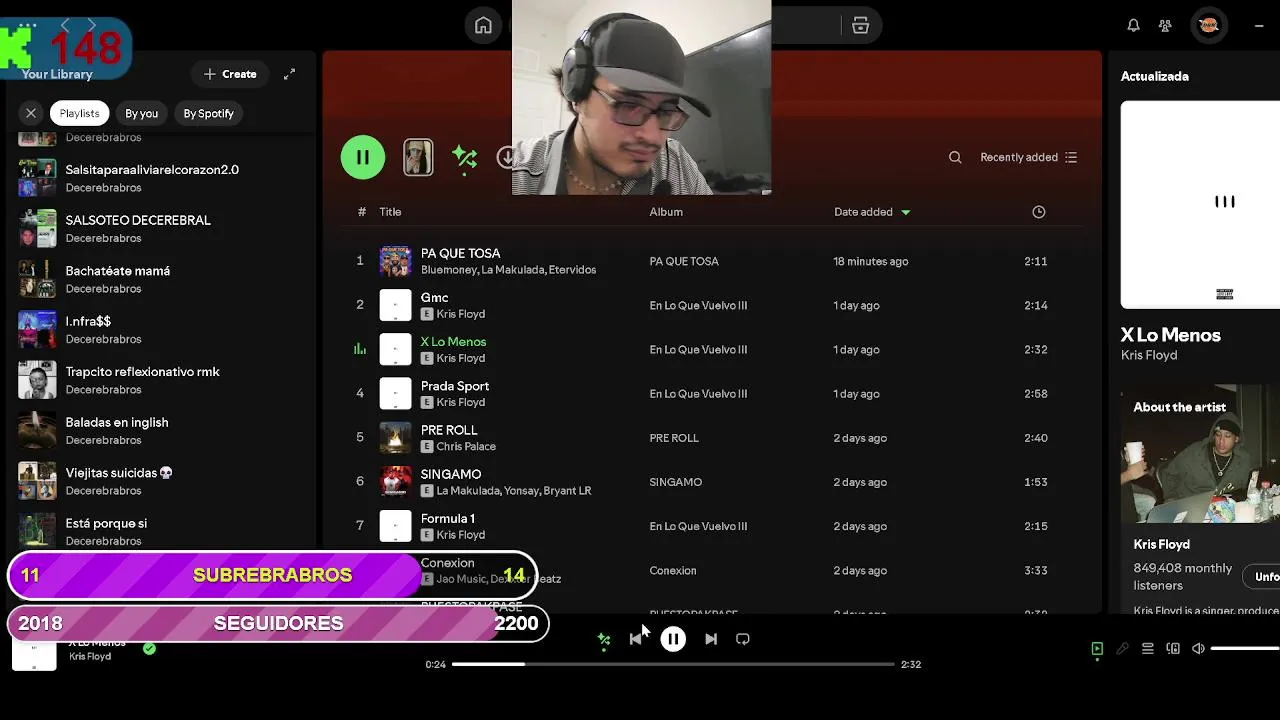Sort by the duration clock icon
This screenshot has height=720, width=1280.
(1038, 212)
